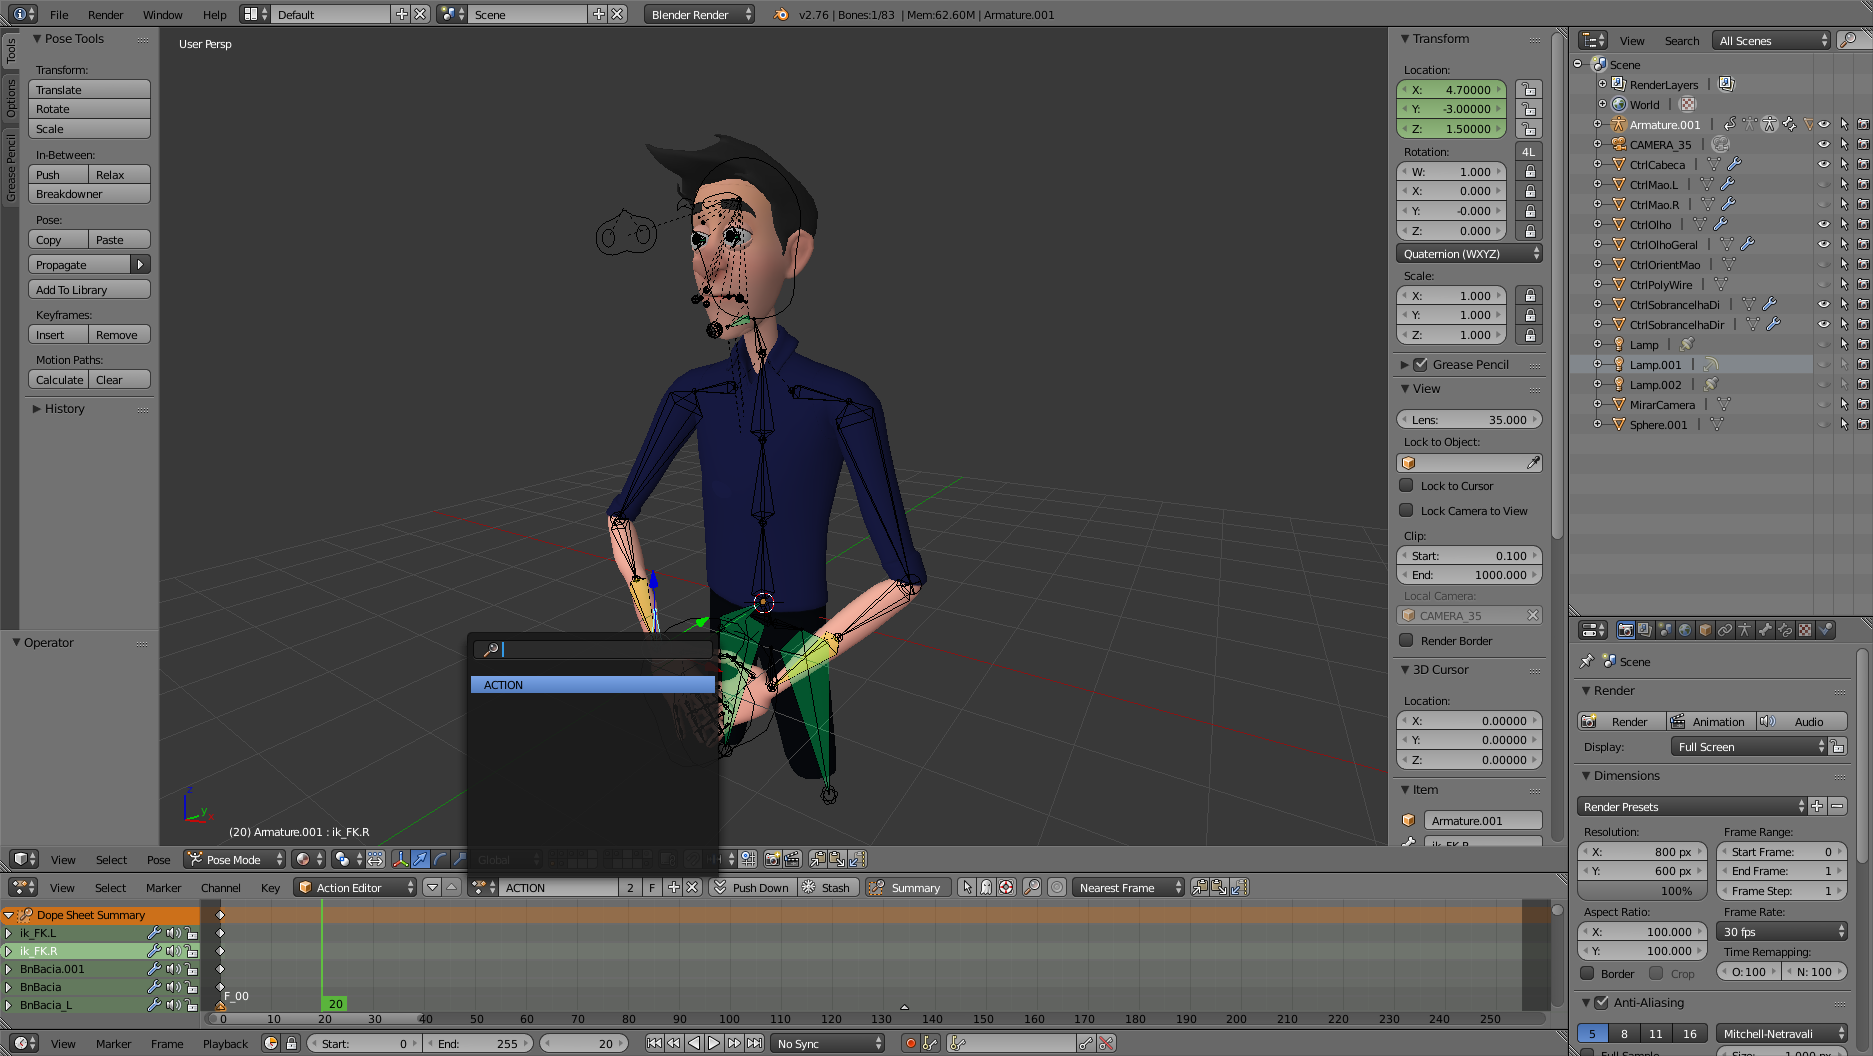Open the Render menu in top bar

pos(105,14)
